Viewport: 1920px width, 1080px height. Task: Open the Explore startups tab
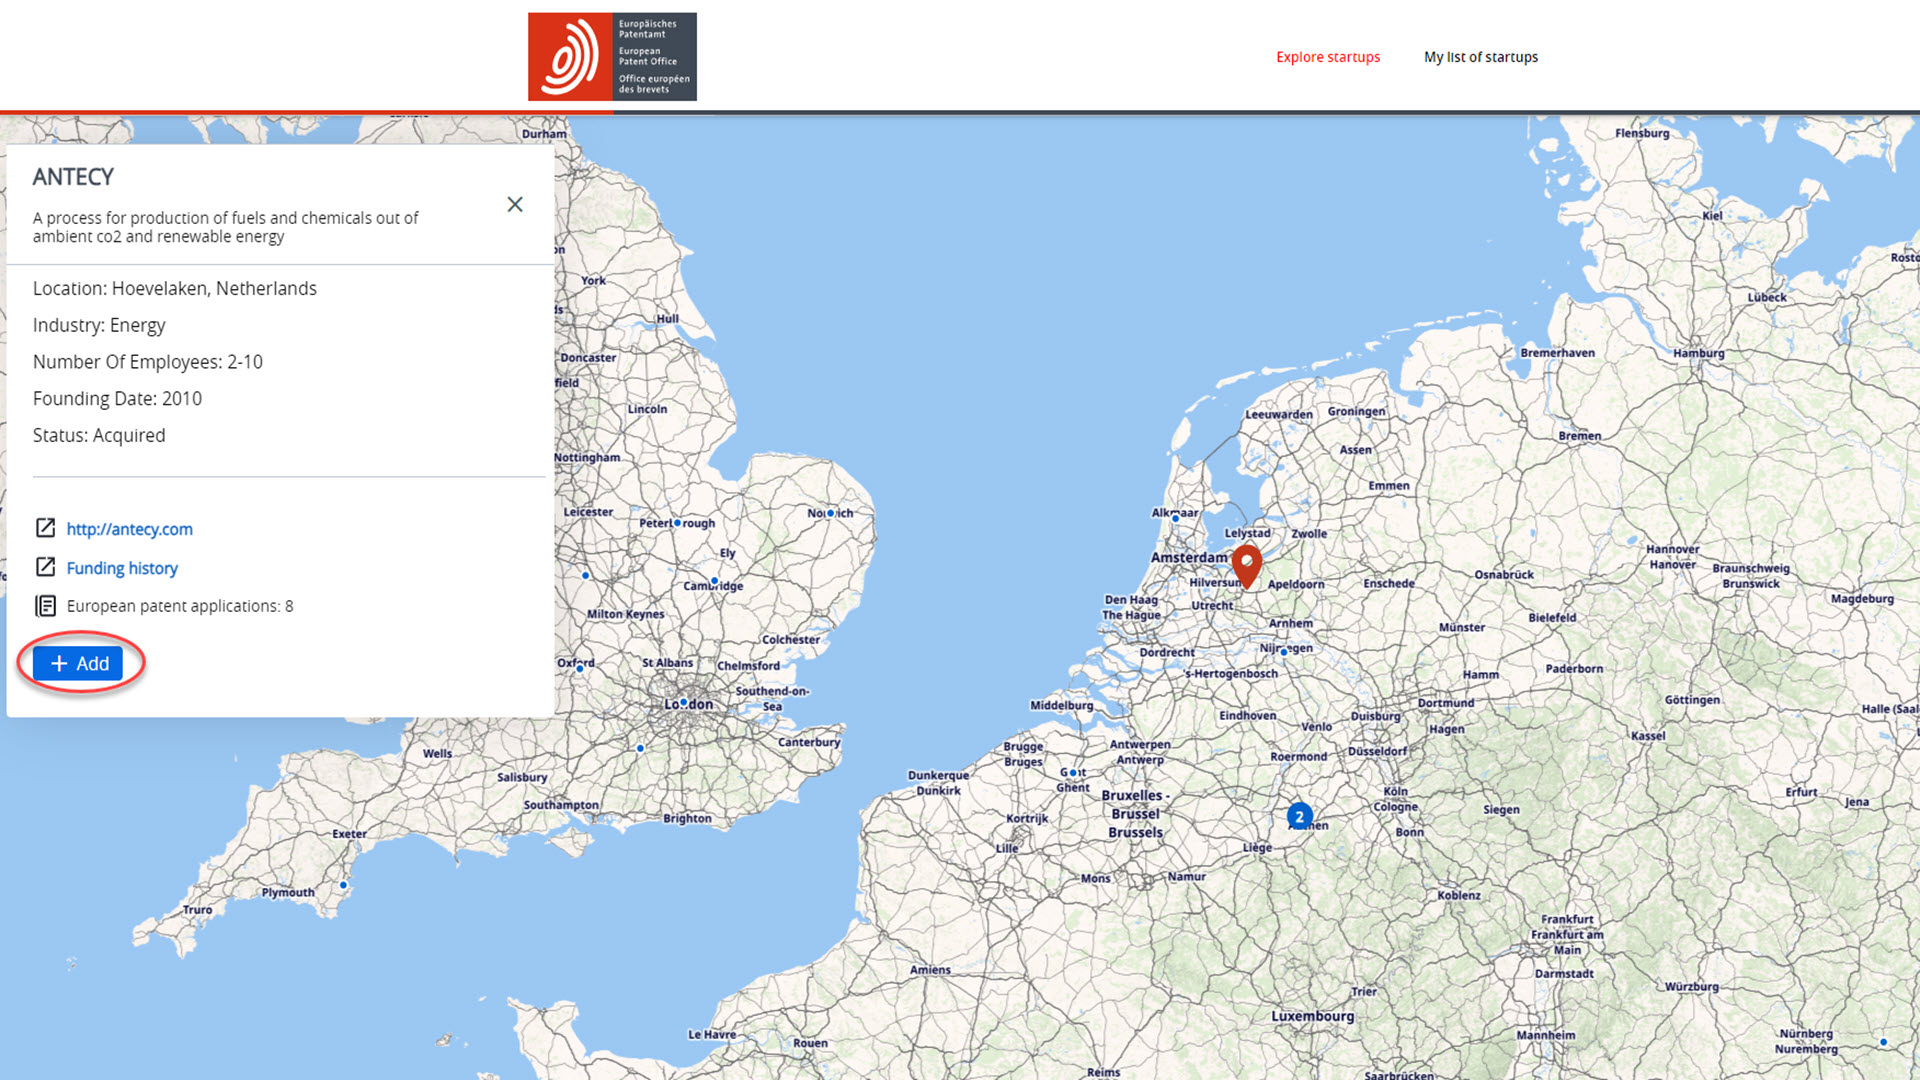[x=1327, y=57]
